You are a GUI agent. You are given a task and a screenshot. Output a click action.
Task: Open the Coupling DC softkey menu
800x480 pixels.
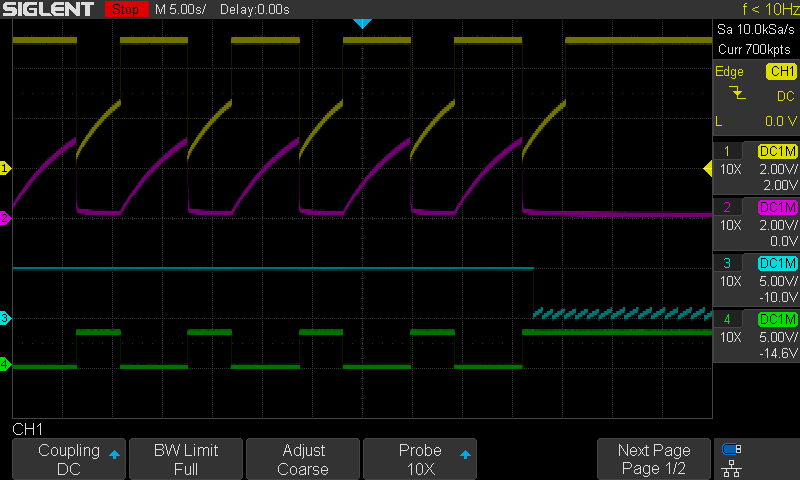[69, 459]
